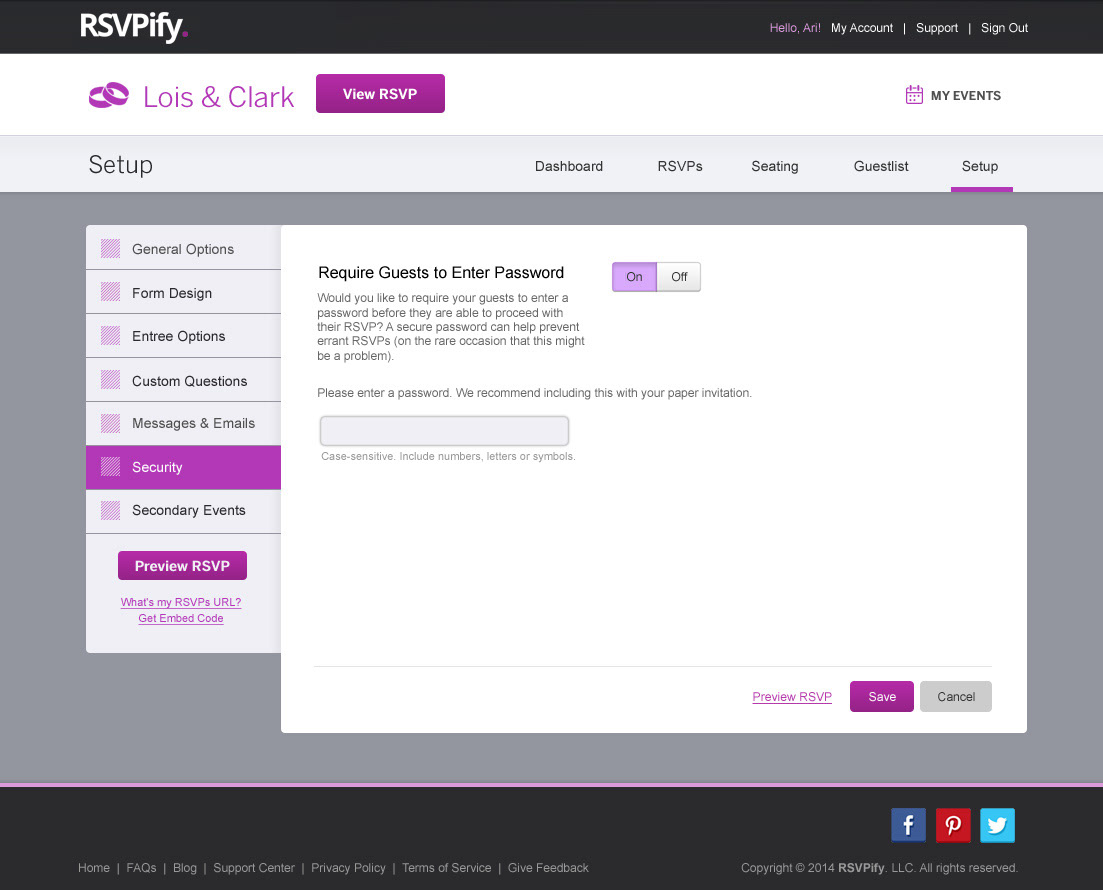
Task: Open Facebook page via footer icon
Action: [908, 825]
